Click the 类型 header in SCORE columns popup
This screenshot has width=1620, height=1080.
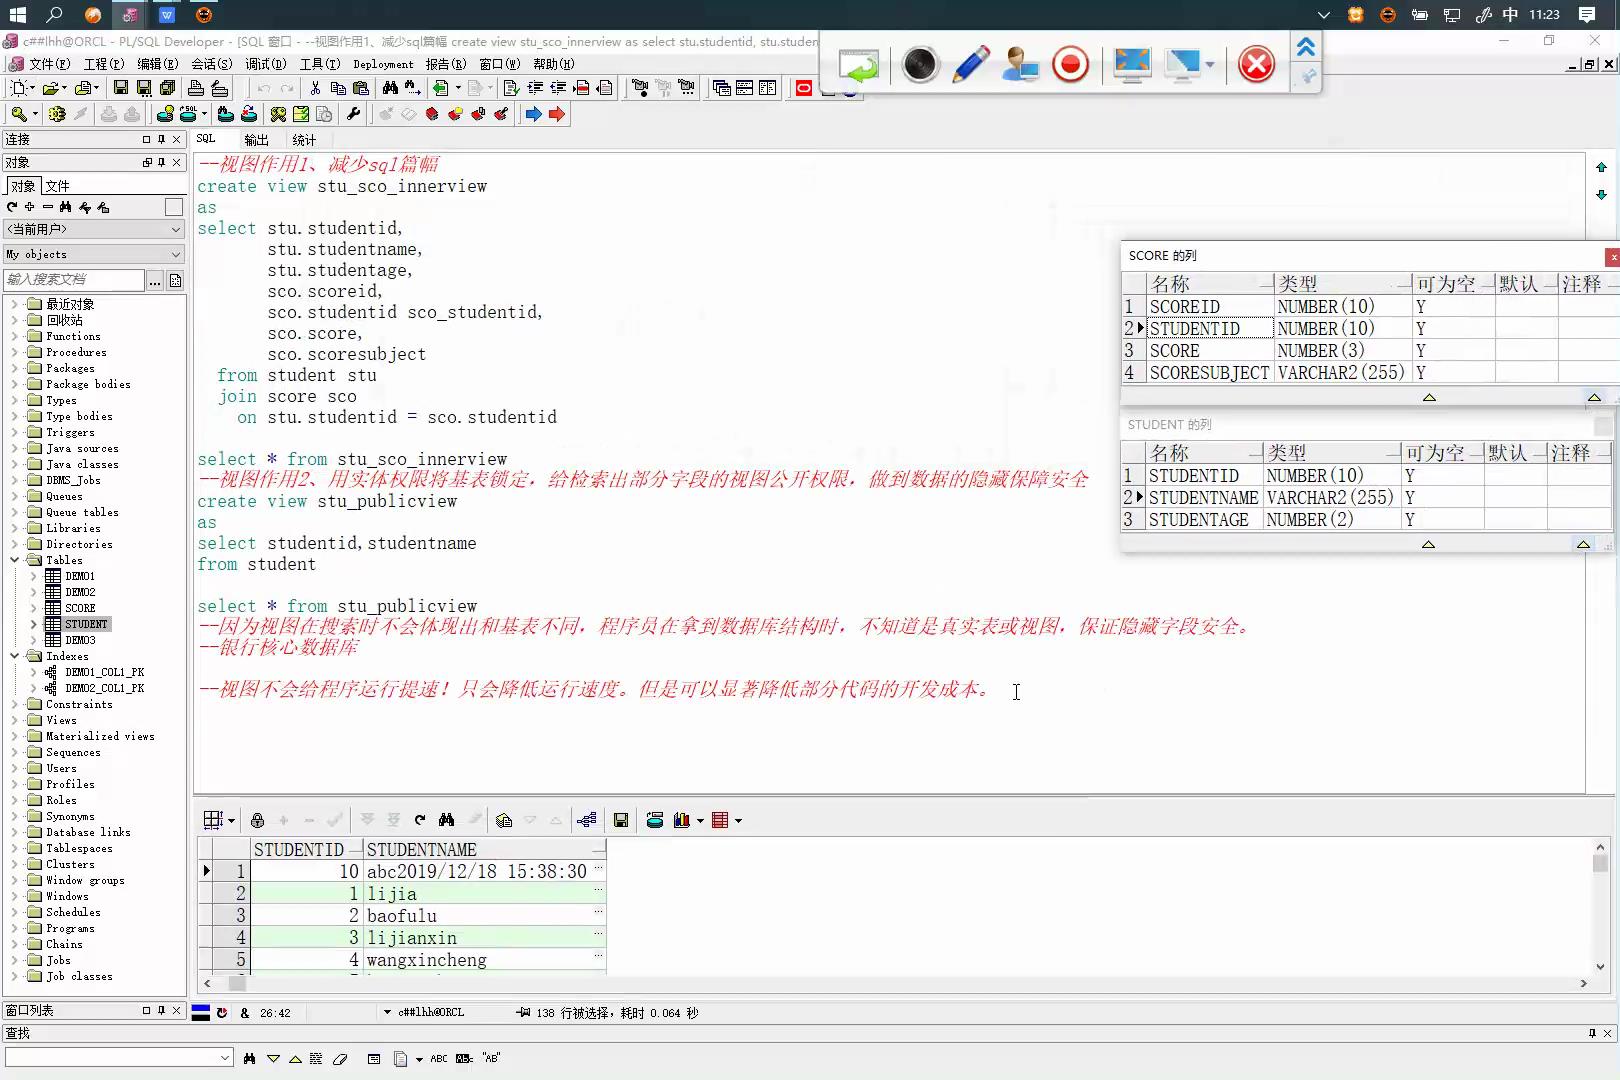pyautogui.click(x=1342, y=284)
